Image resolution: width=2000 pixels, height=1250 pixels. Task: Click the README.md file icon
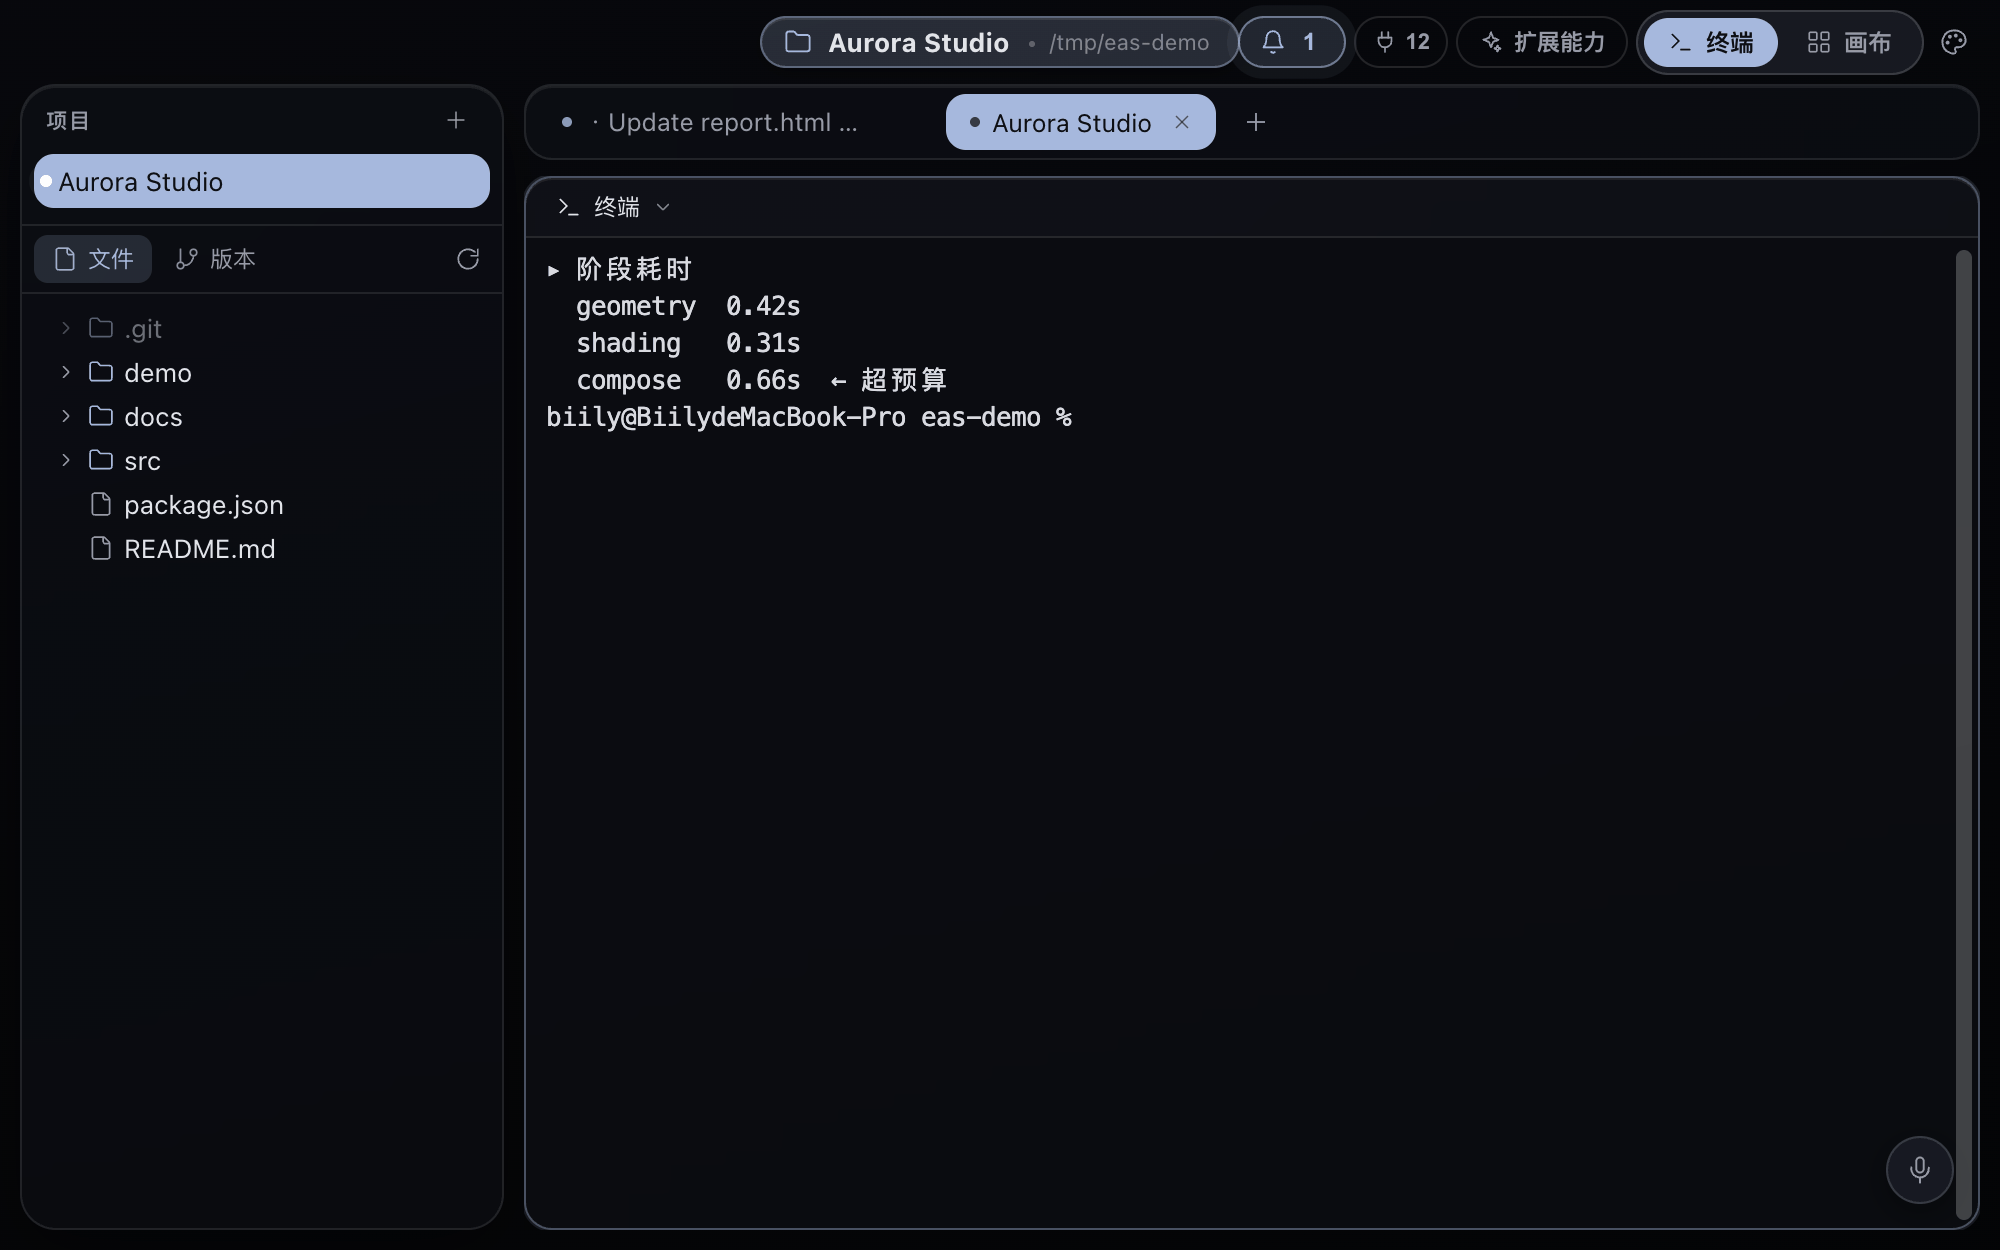[101, 548]
